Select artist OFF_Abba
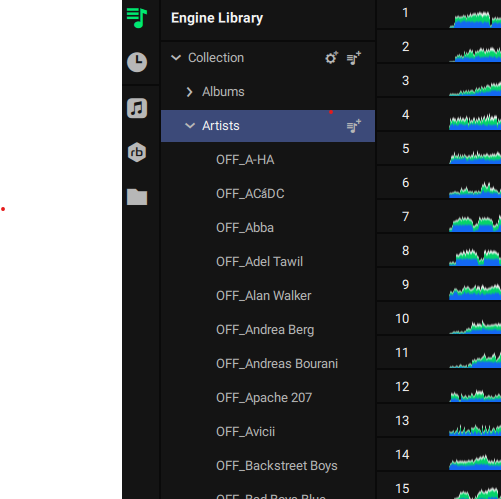This screenshot has height=499, width=501. pos(245,228)
